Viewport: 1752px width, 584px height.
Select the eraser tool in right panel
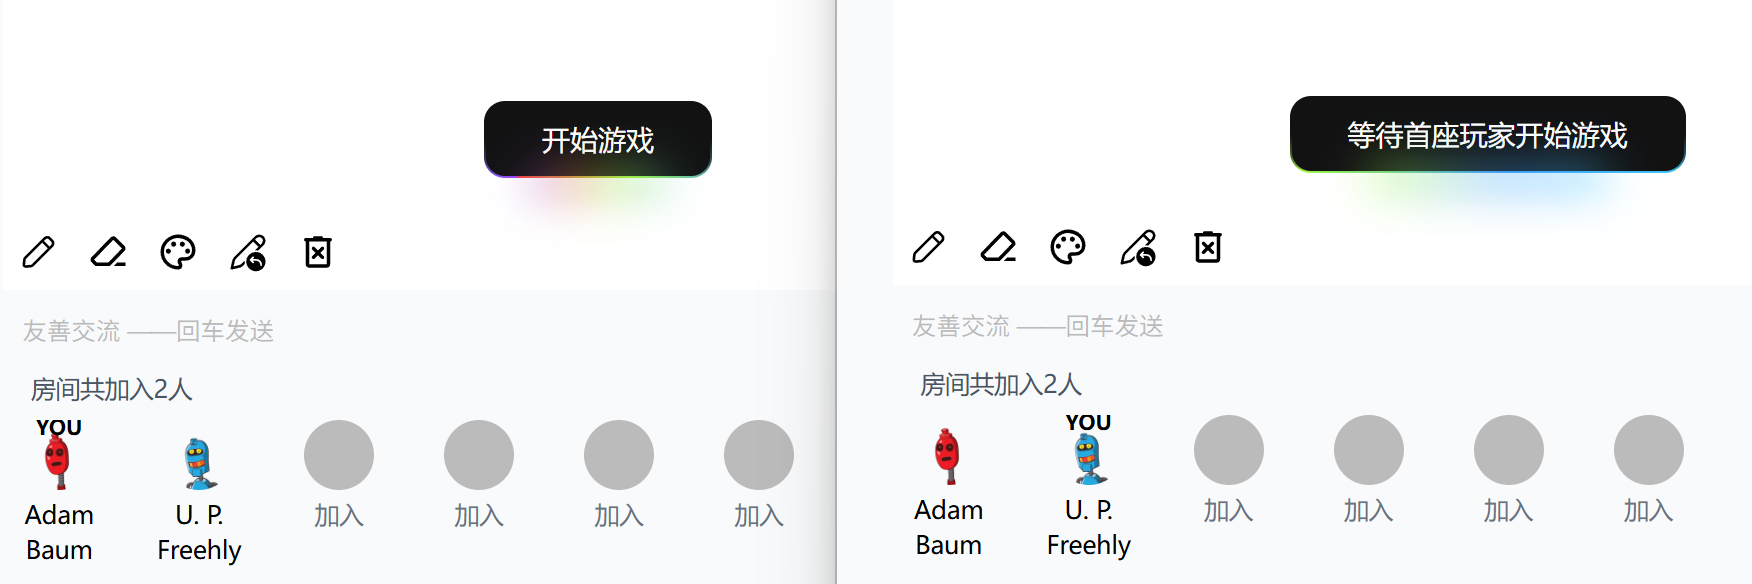(998, 247)
